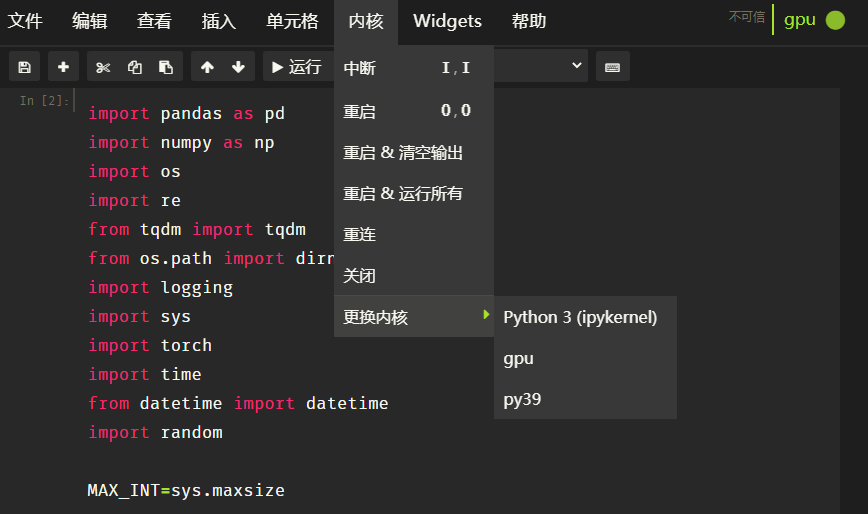Click the 不可信 trust notification
This screenshot has height=514, width=868.
746,17
